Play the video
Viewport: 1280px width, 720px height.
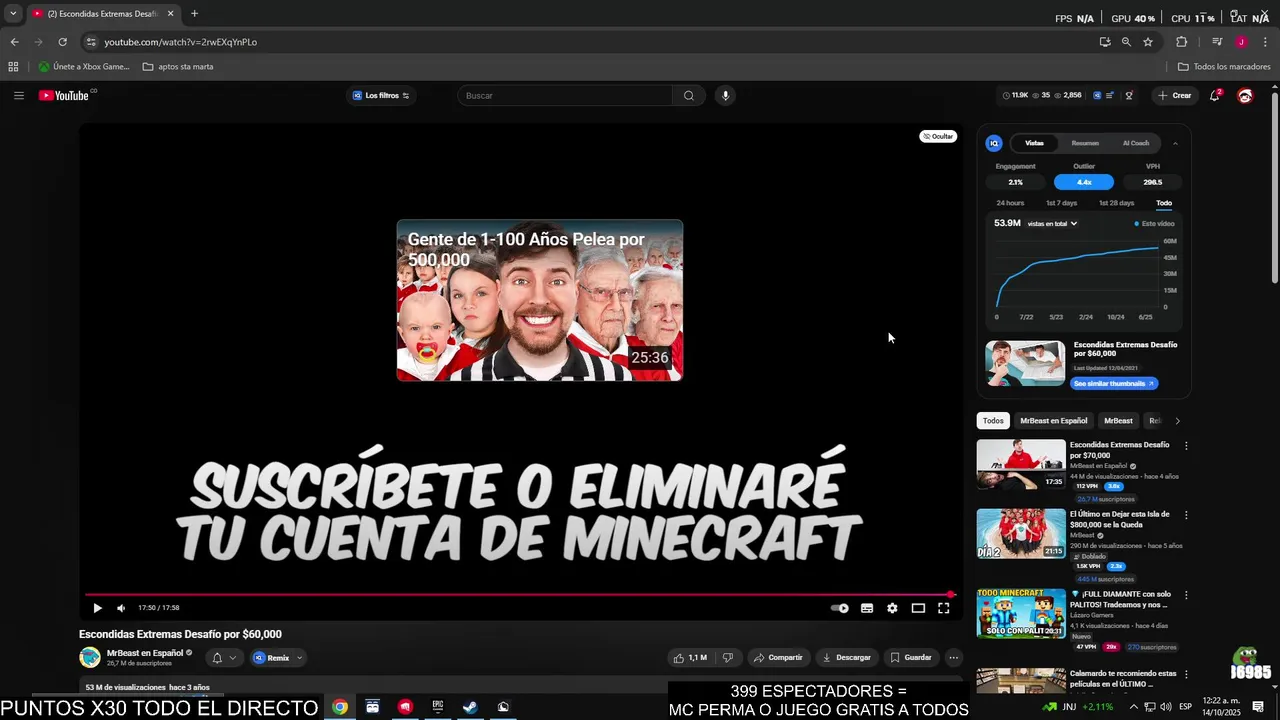pyautogui.click(x=97, y=608)
